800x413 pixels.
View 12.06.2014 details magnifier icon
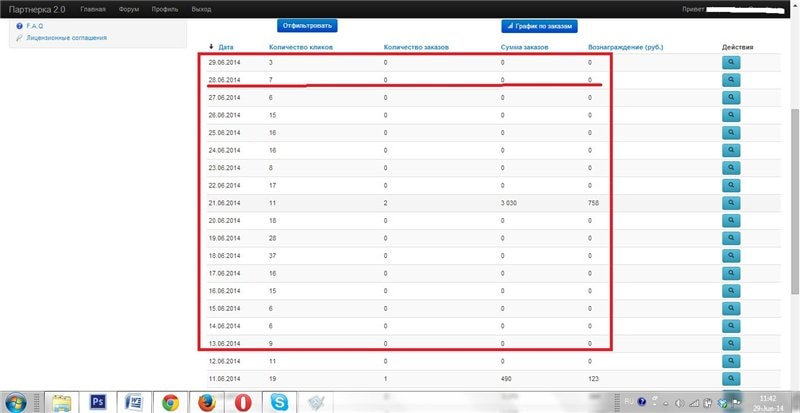coord(731,361)
